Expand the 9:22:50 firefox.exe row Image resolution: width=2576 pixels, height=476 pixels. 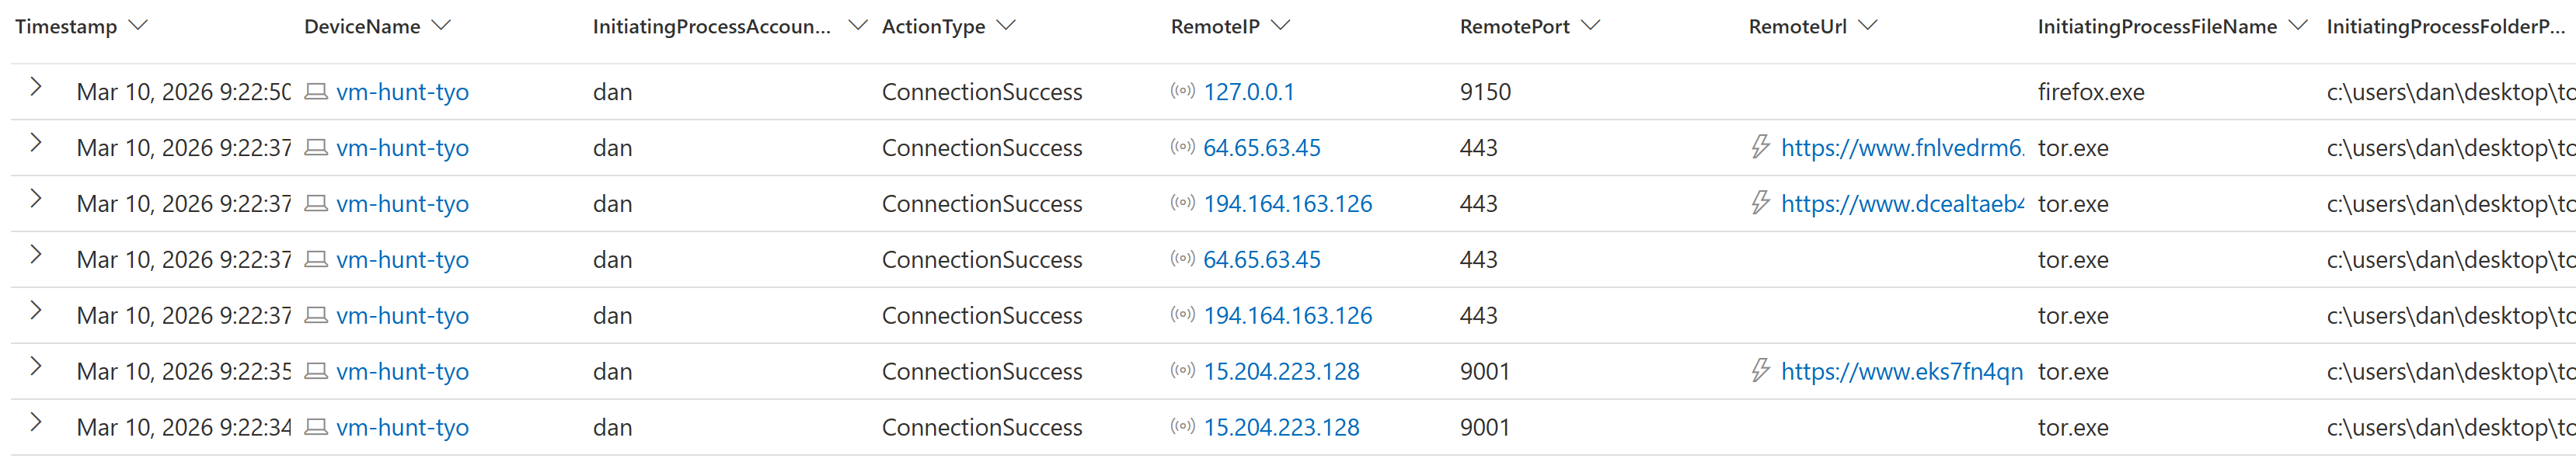36,87
